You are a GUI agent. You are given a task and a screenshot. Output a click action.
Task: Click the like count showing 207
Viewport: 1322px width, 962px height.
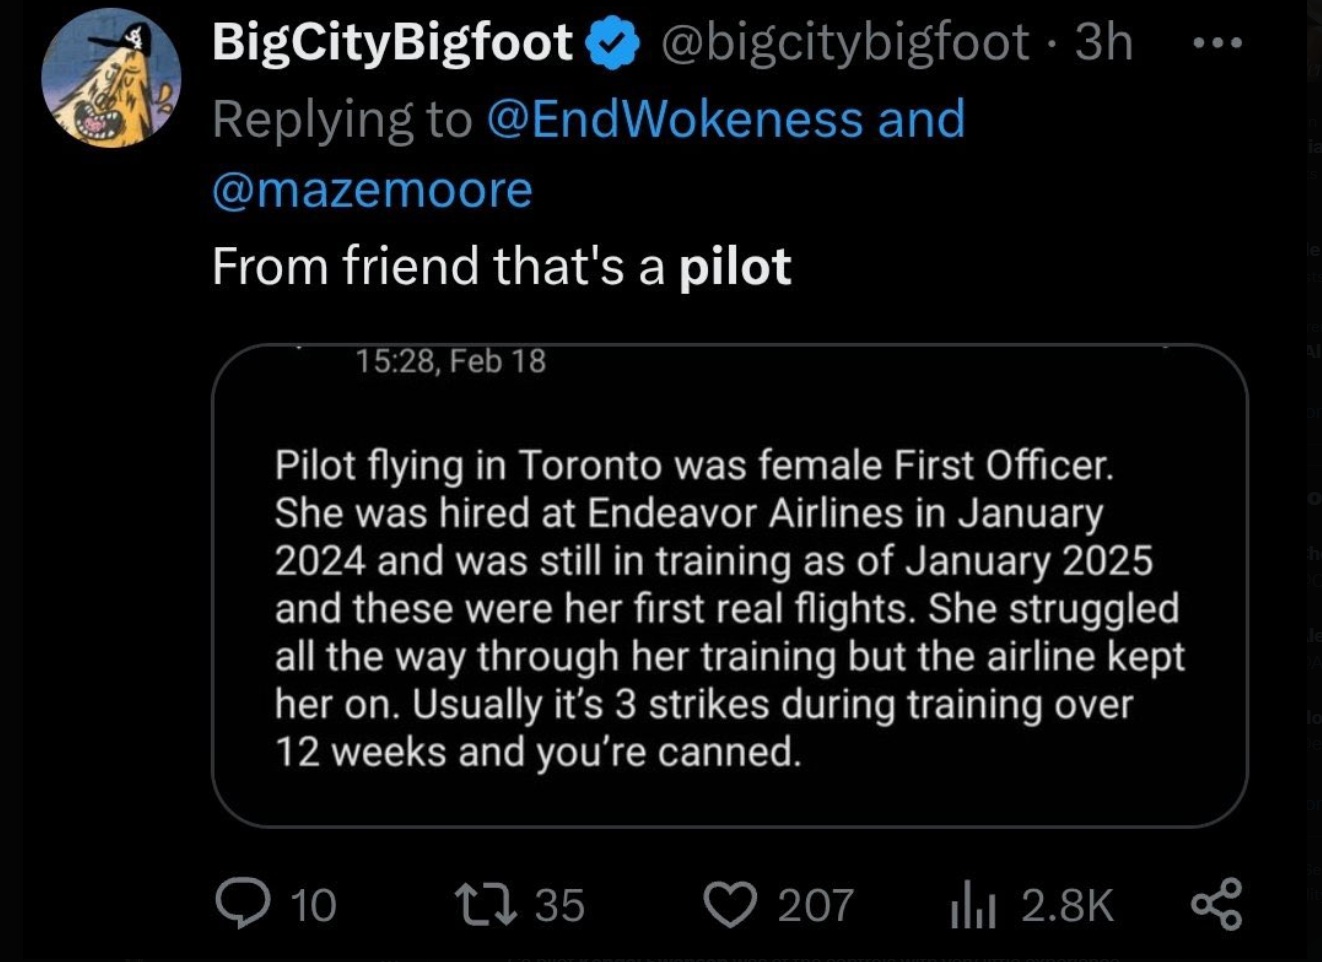point(813,905)
